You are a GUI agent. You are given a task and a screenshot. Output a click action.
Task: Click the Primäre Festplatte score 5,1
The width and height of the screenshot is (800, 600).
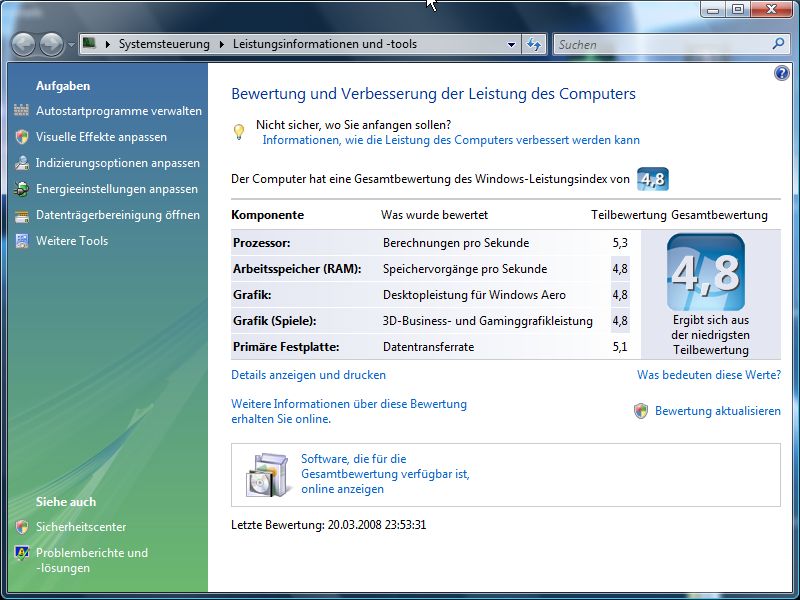[620, 347]
